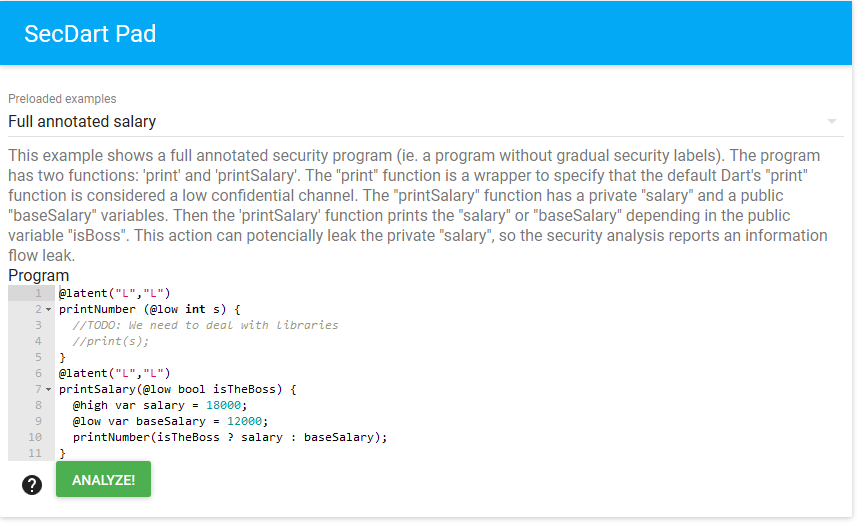Click line number 11 in the gutter
Viewport: 857px width, 528px height.
click(x=35, y=454)
